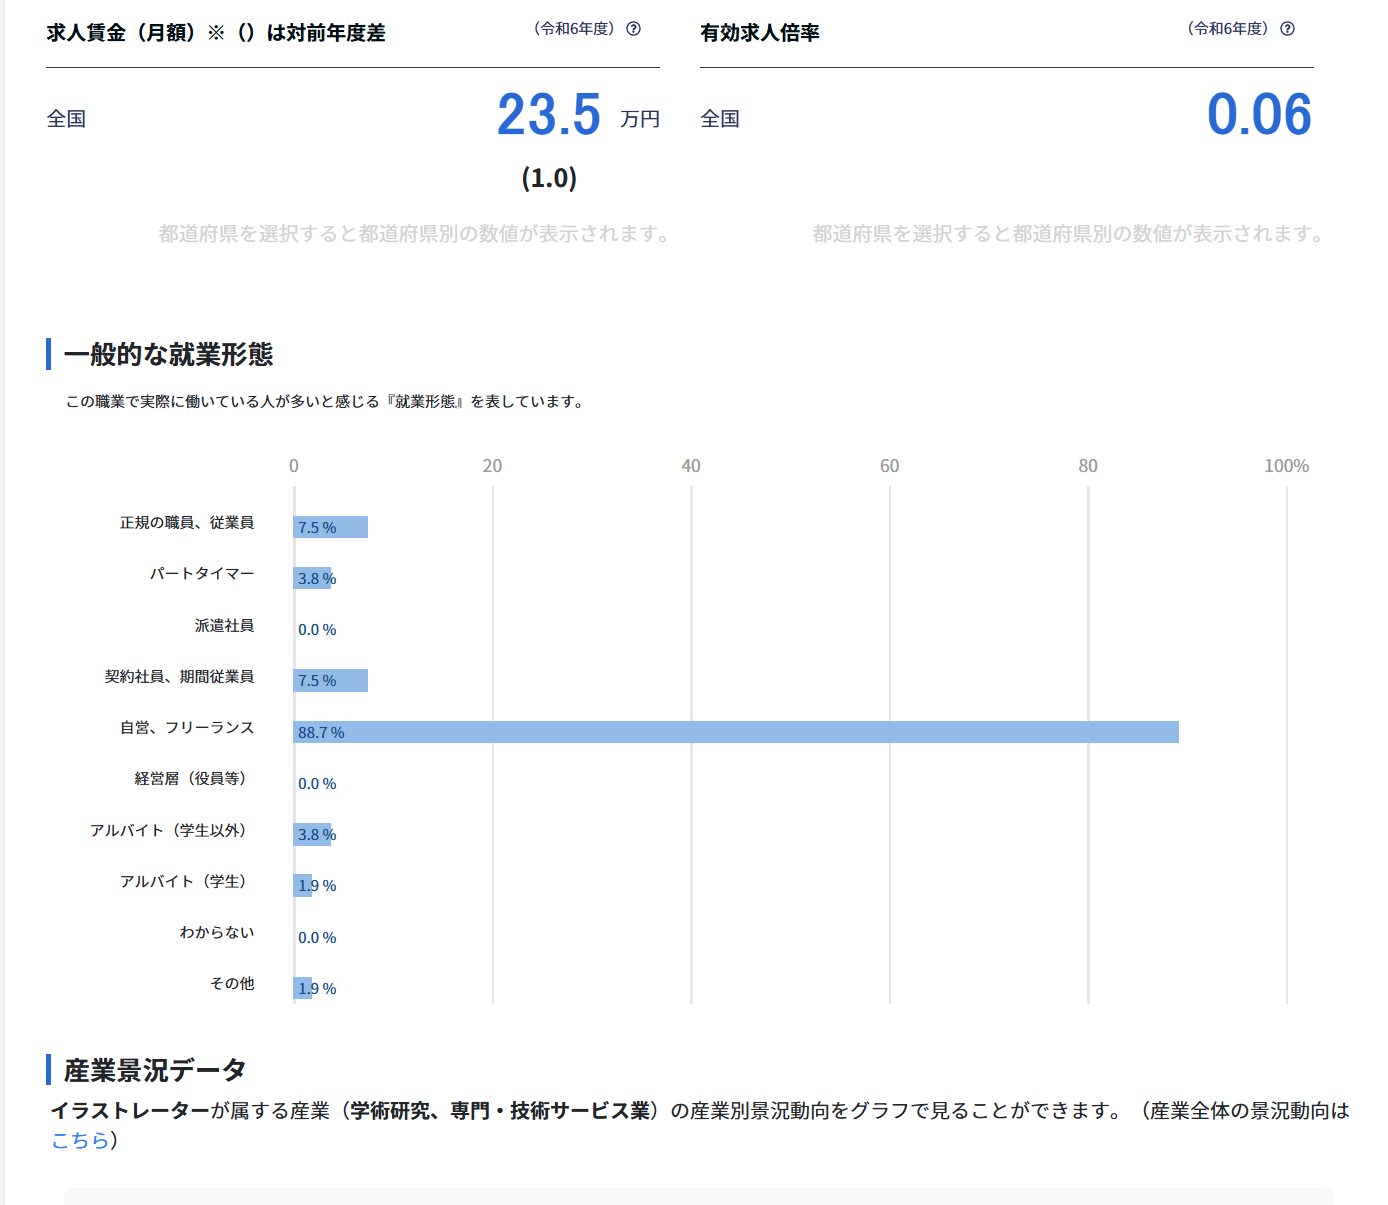Click the chart axis label 100%

tap(1286, 466)
